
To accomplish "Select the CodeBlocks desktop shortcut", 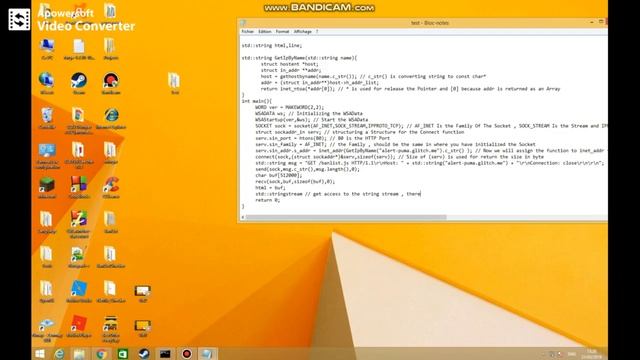I will click(79, 188).
